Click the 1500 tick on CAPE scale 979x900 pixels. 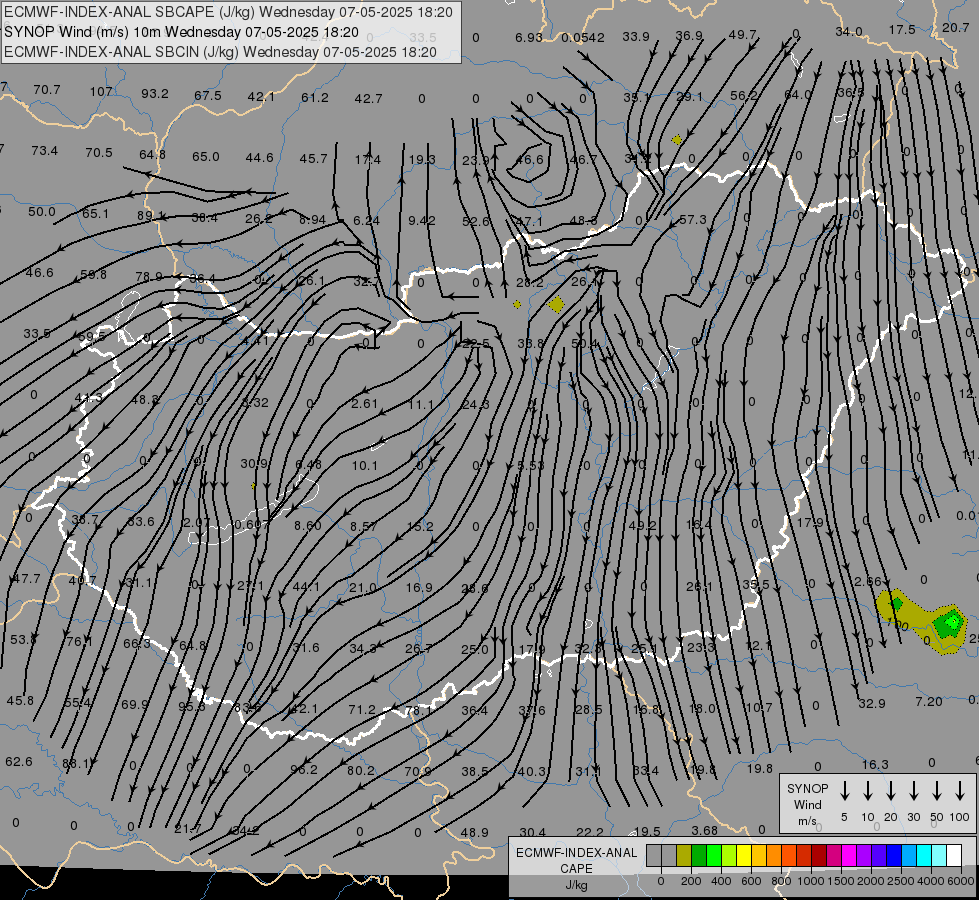[x=840, y=881]
